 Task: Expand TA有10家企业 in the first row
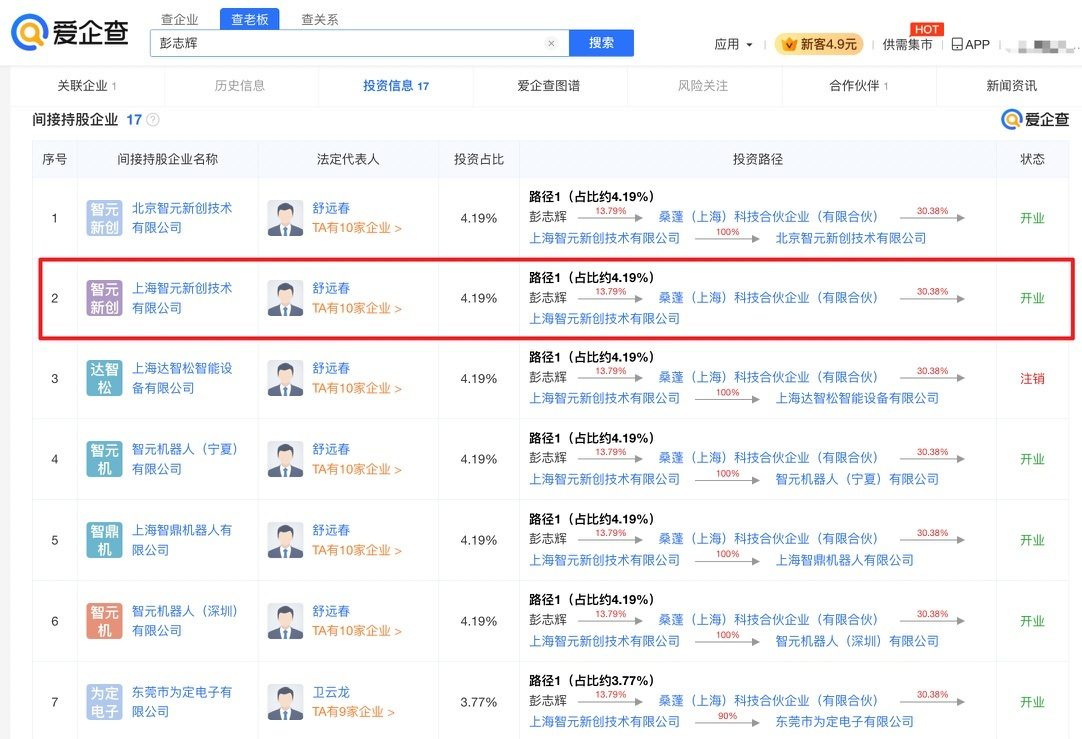(357, 228)
